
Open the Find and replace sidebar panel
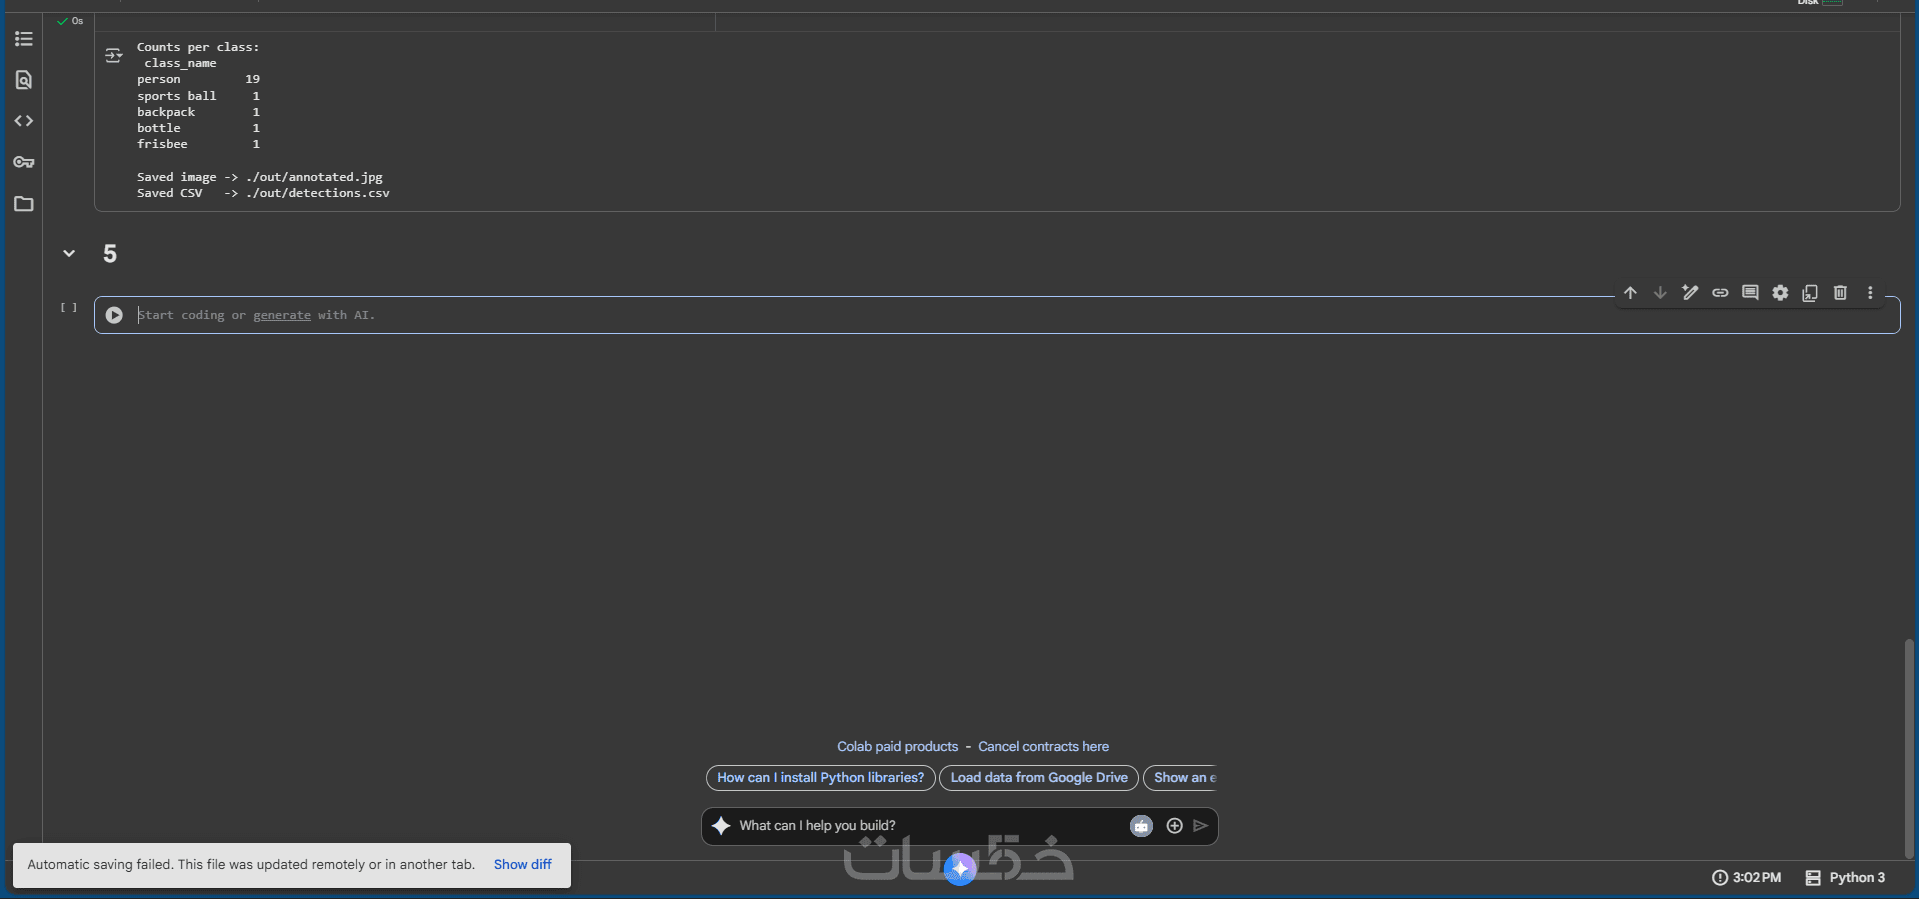[x=24, y=80]
